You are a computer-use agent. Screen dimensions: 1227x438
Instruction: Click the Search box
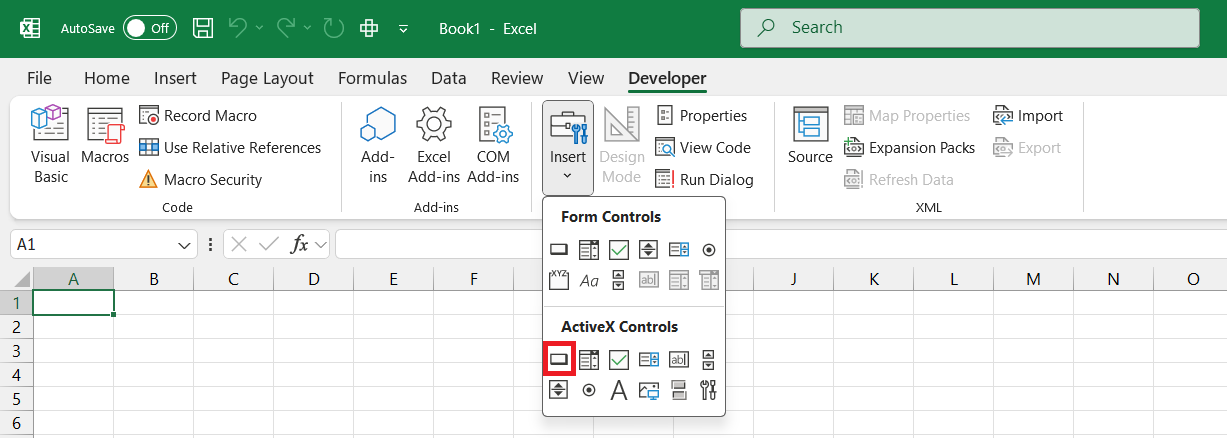[970, 28]
